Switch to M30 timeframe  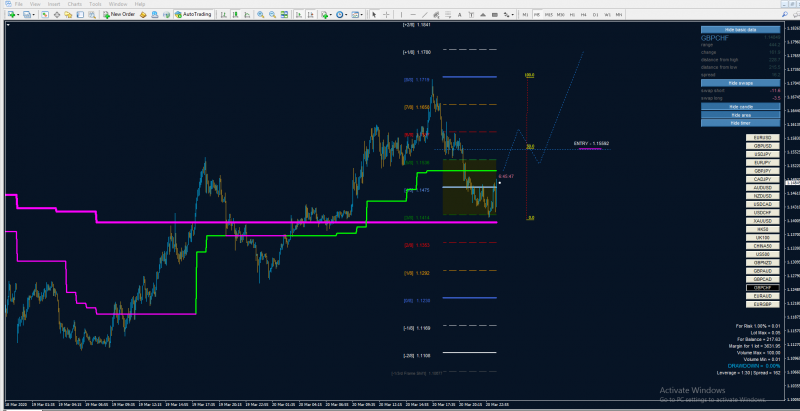point(560,15)
